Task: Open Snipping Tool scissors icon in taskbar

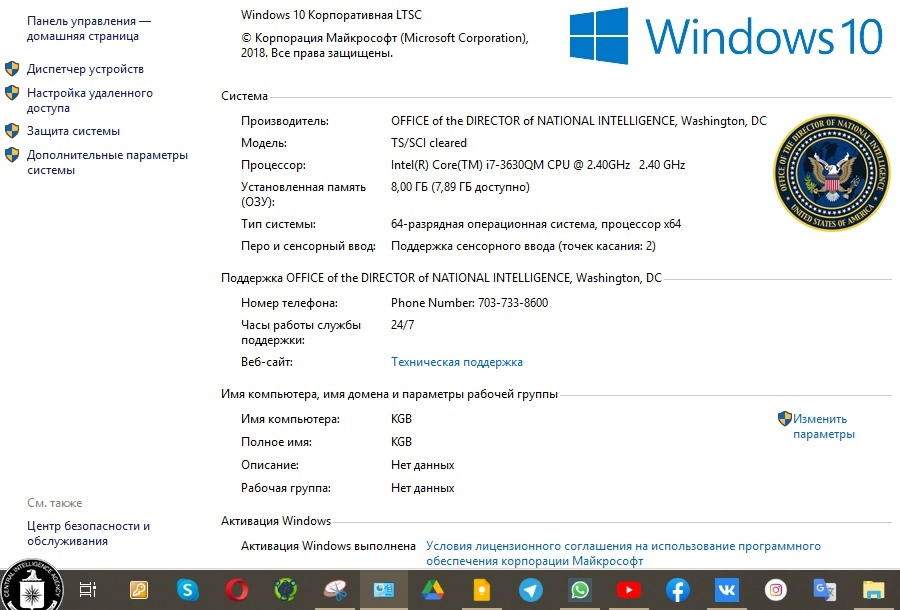Action: pyautogui.click(x=335, y=589)
